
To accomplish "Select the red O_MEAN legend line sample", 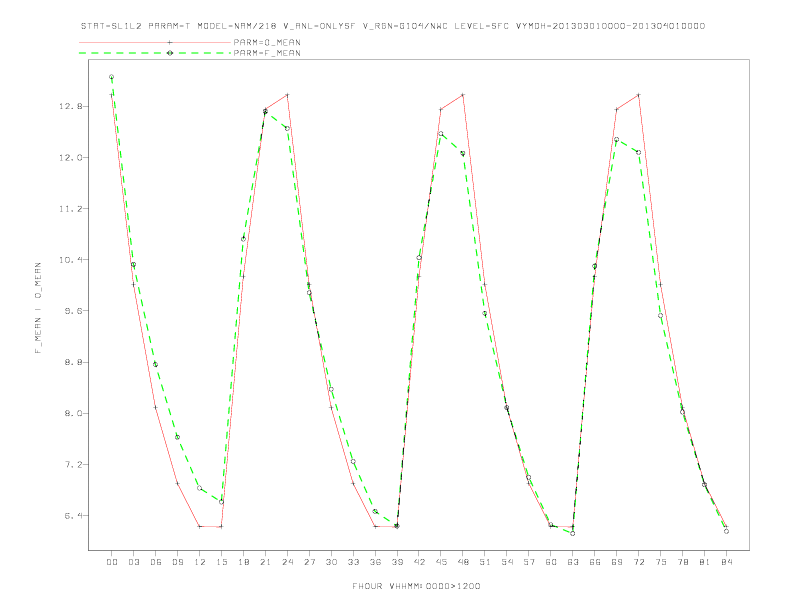I will (x=155, y=42).
